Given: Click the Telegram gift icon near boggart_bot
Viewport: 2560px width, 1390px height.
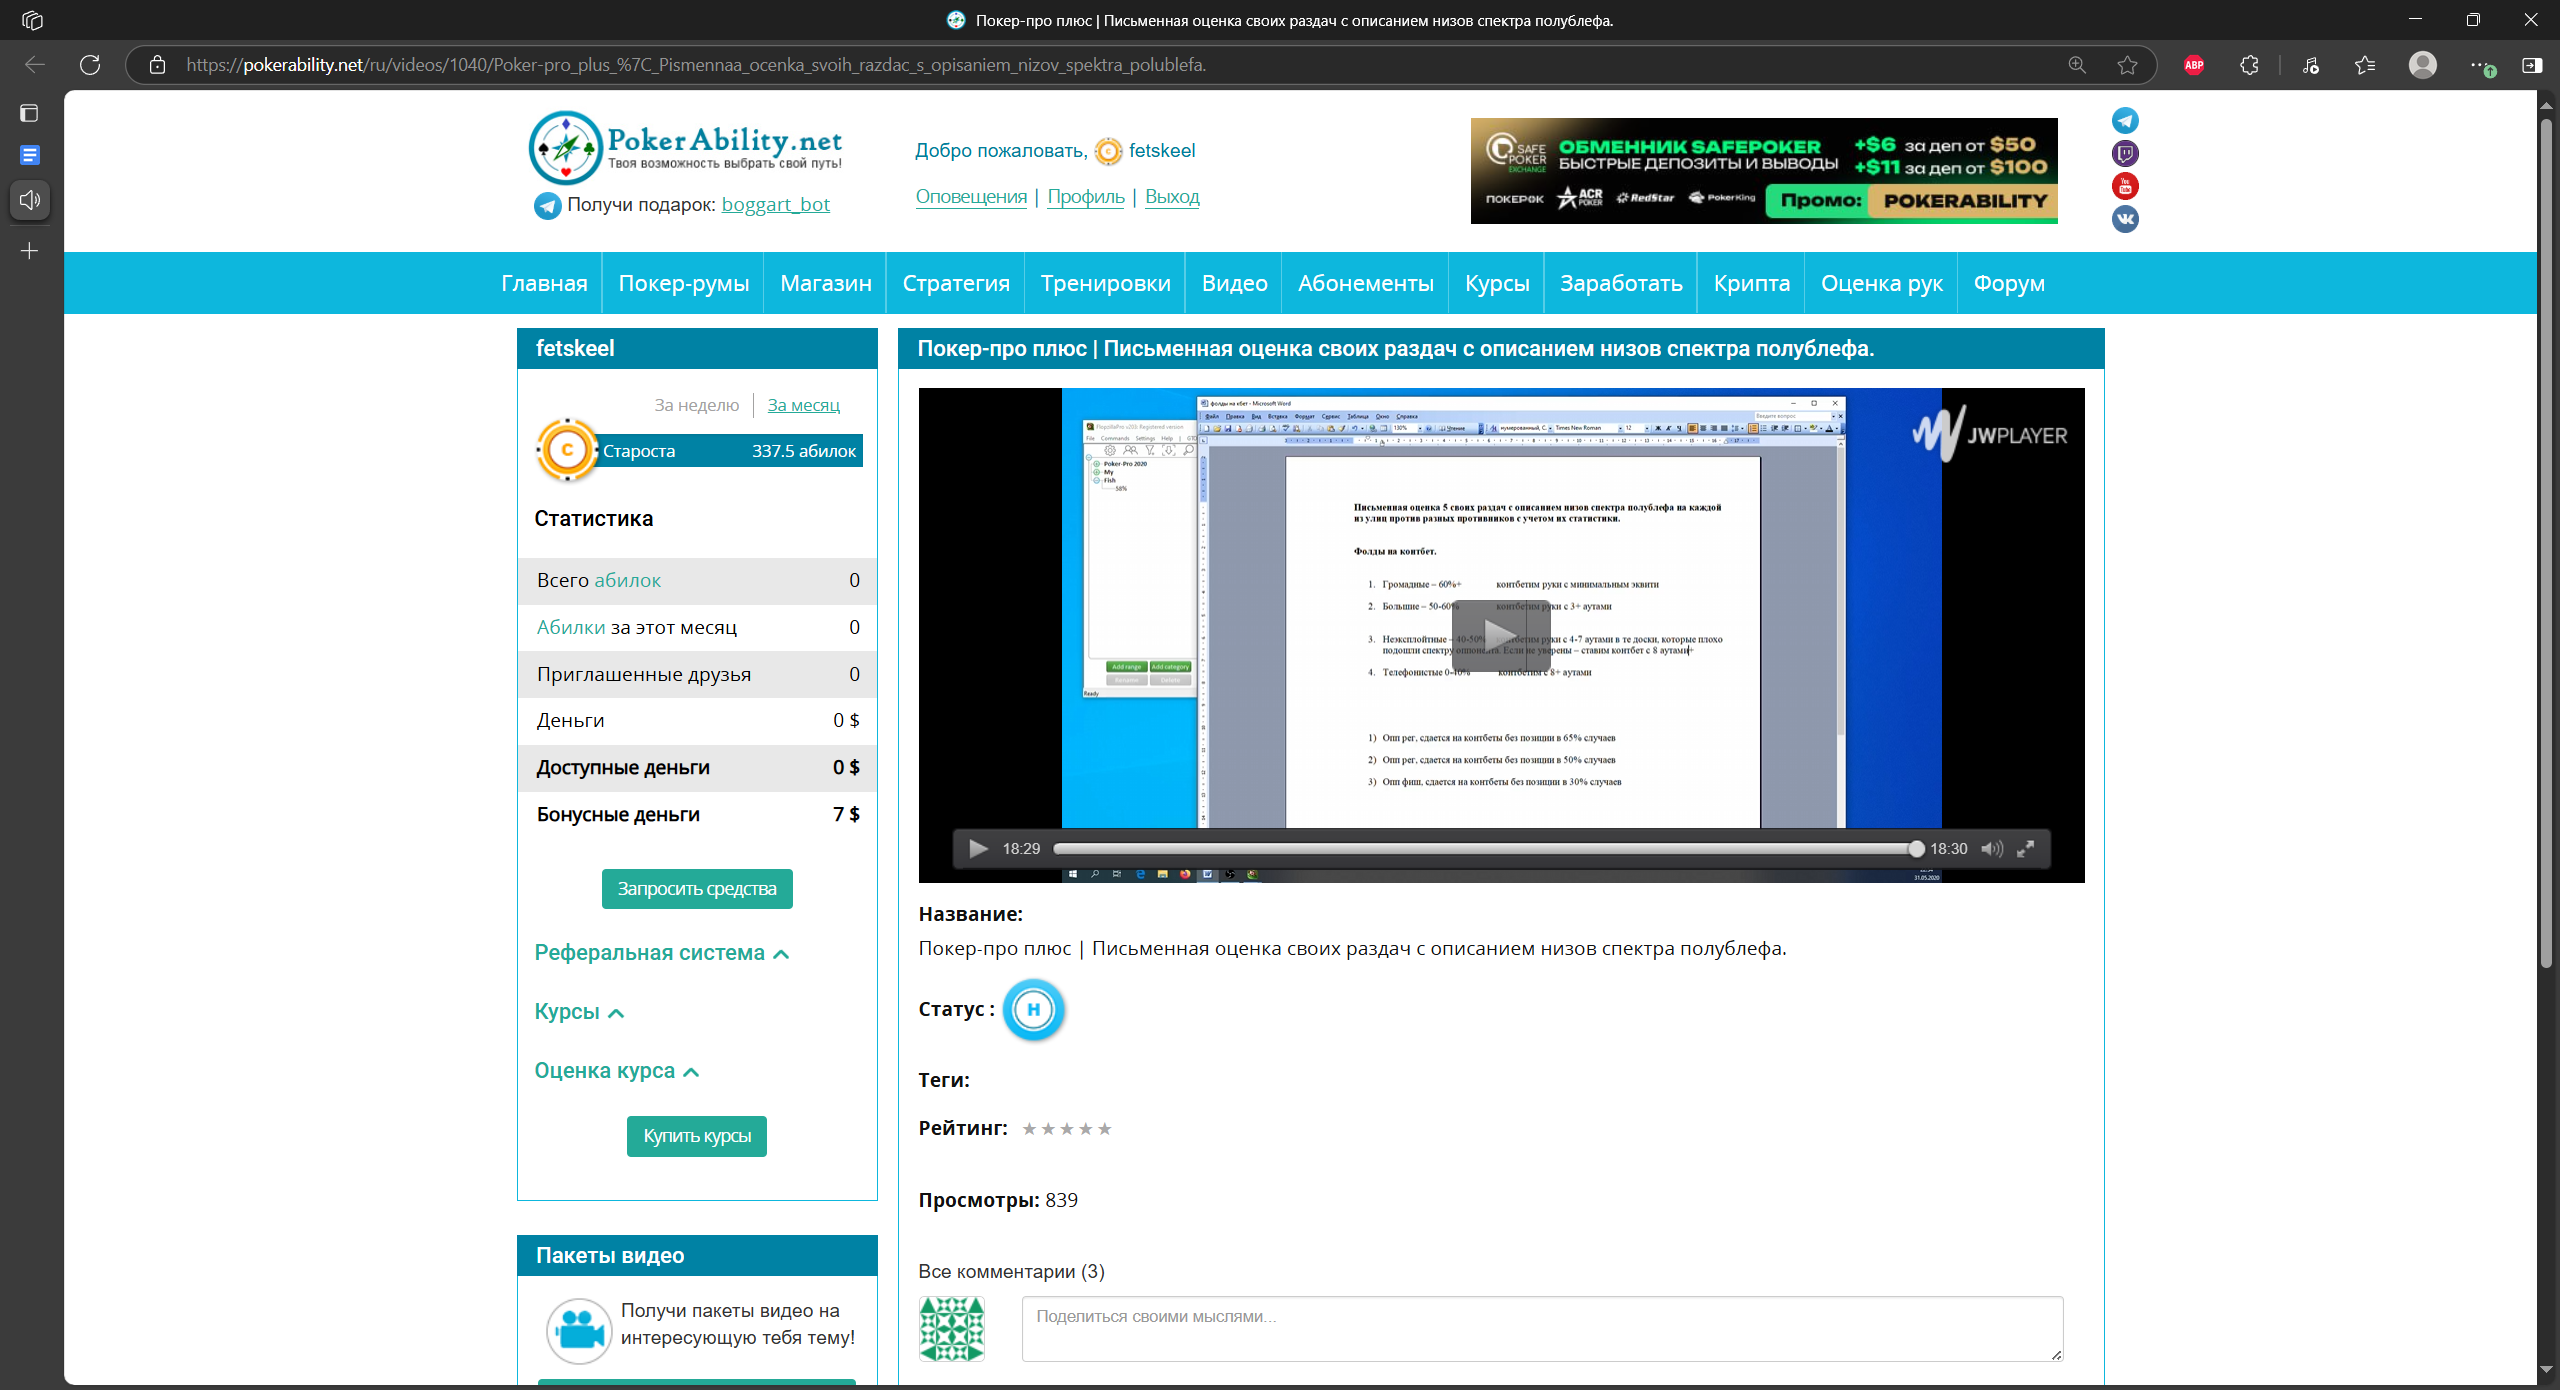Looking at the screenshot, I should (547, 205).
